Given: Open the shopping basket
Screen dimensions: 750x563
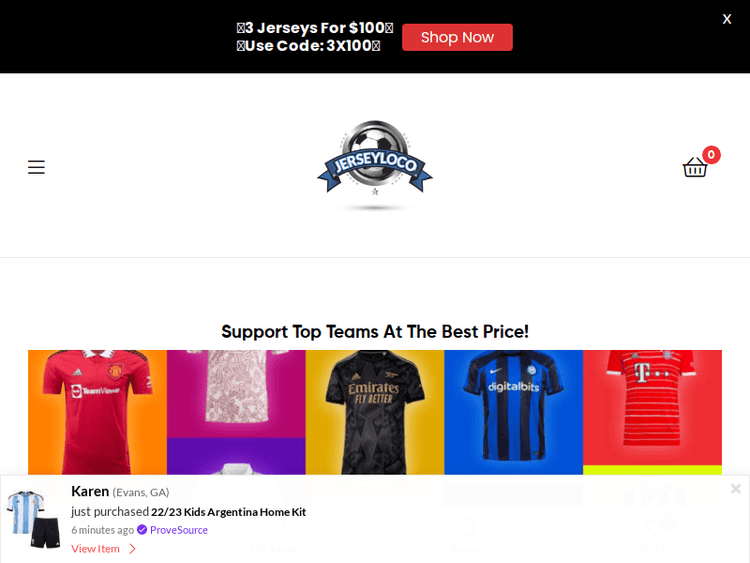Looking at the screenshot, I should point(695,167).
